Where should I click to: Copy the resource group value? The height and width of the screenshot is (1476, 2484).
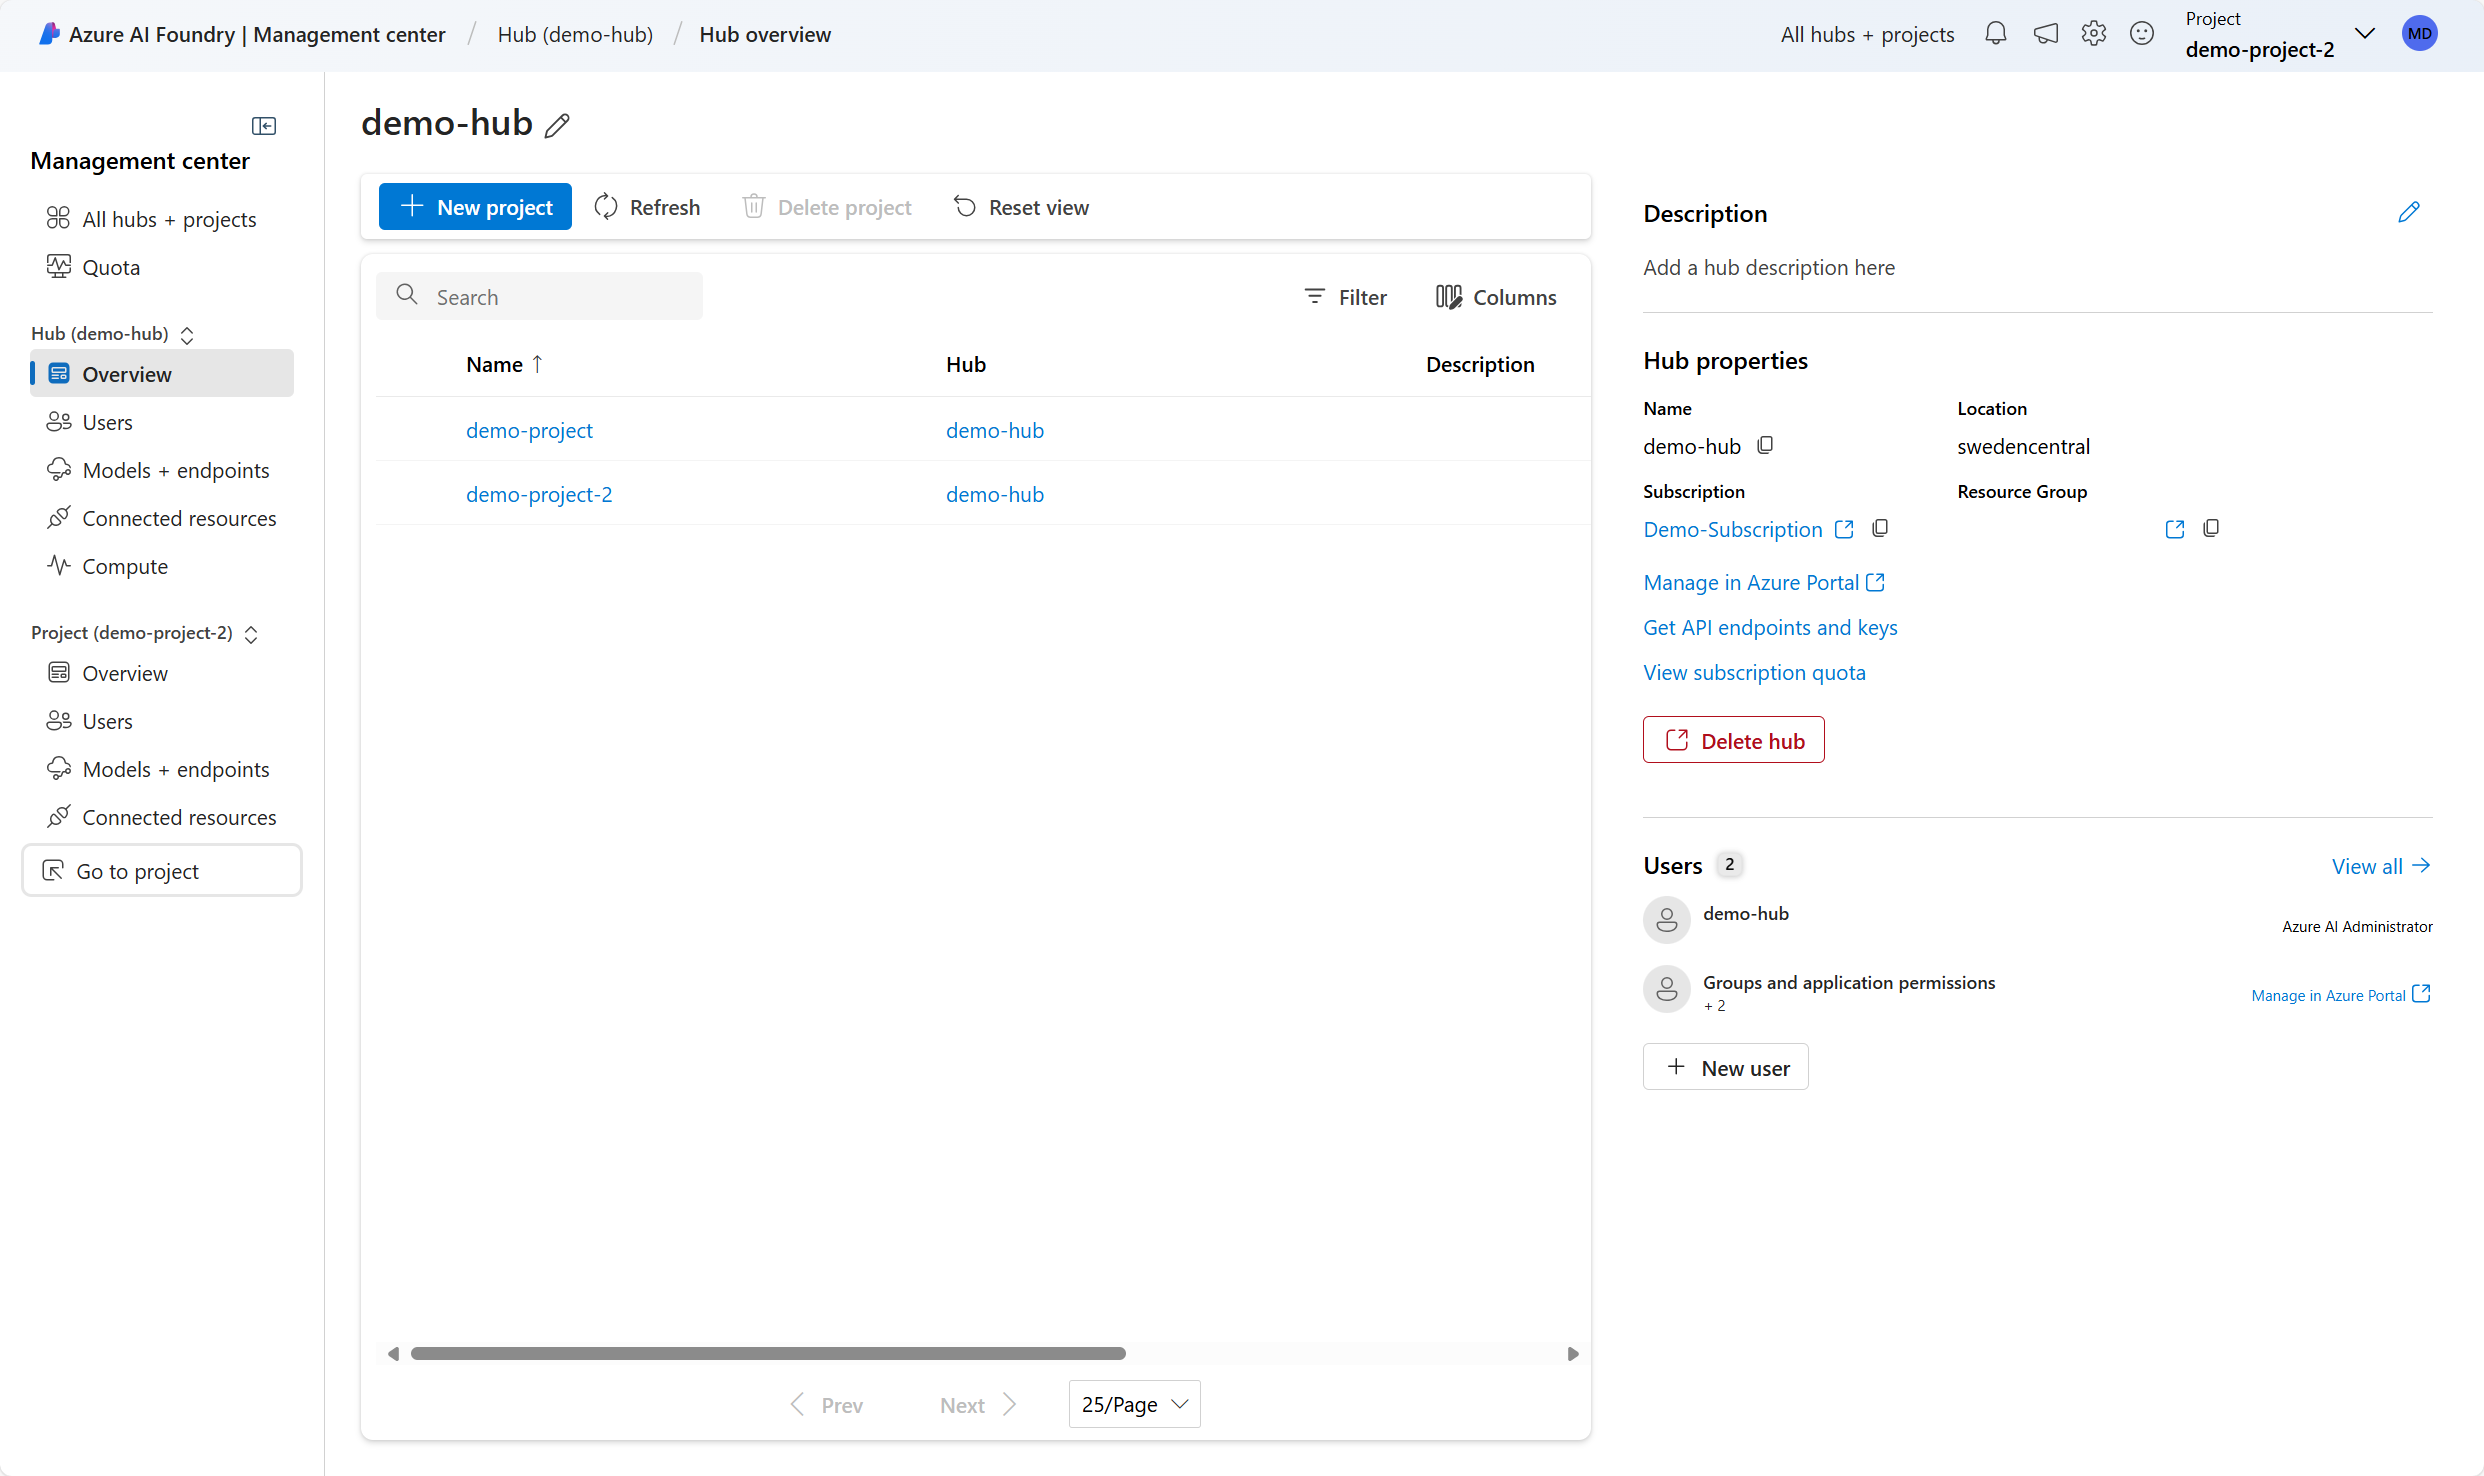(2211, 528)
